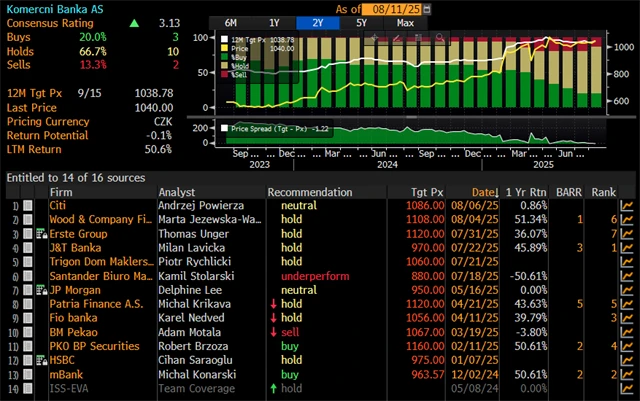Screen dimensions: 640x401
Task: Click the red %Sell legend swatch
Action: pos(224,74)
